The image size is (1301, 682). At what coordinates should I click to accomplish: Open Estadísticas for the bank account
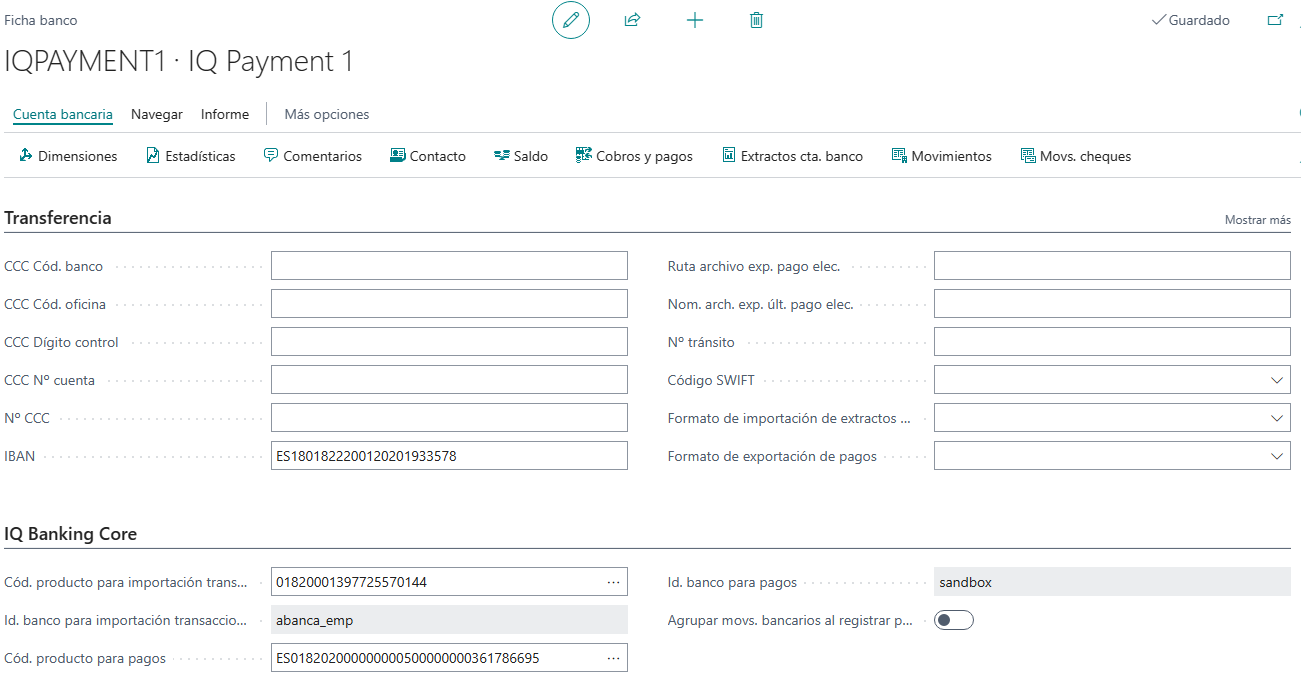[x=190, y=156]
